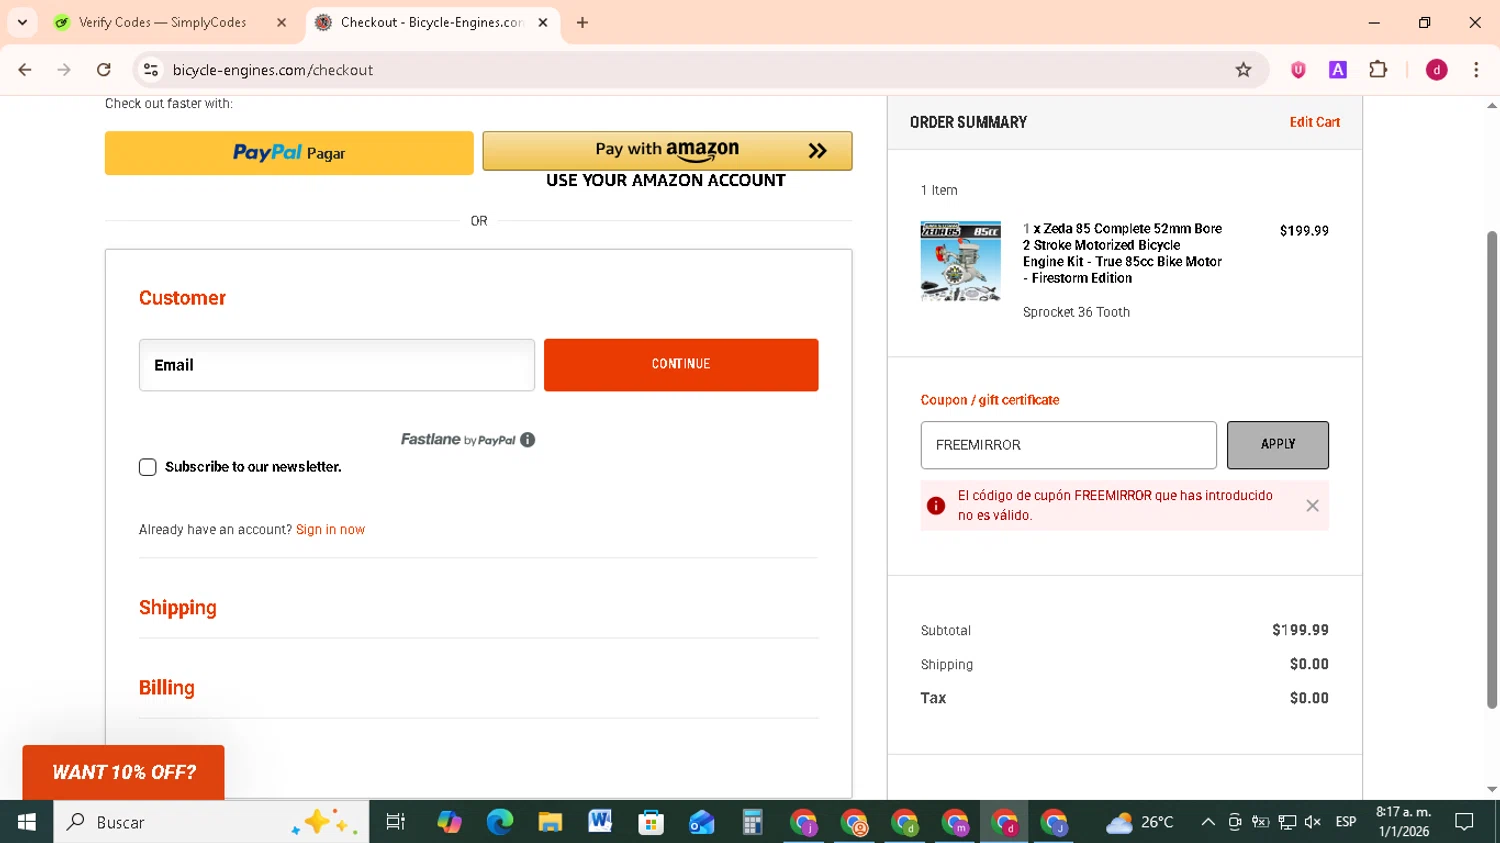Click the Email input field
This screenshot has height=843, width=1500.
point(337,365)
